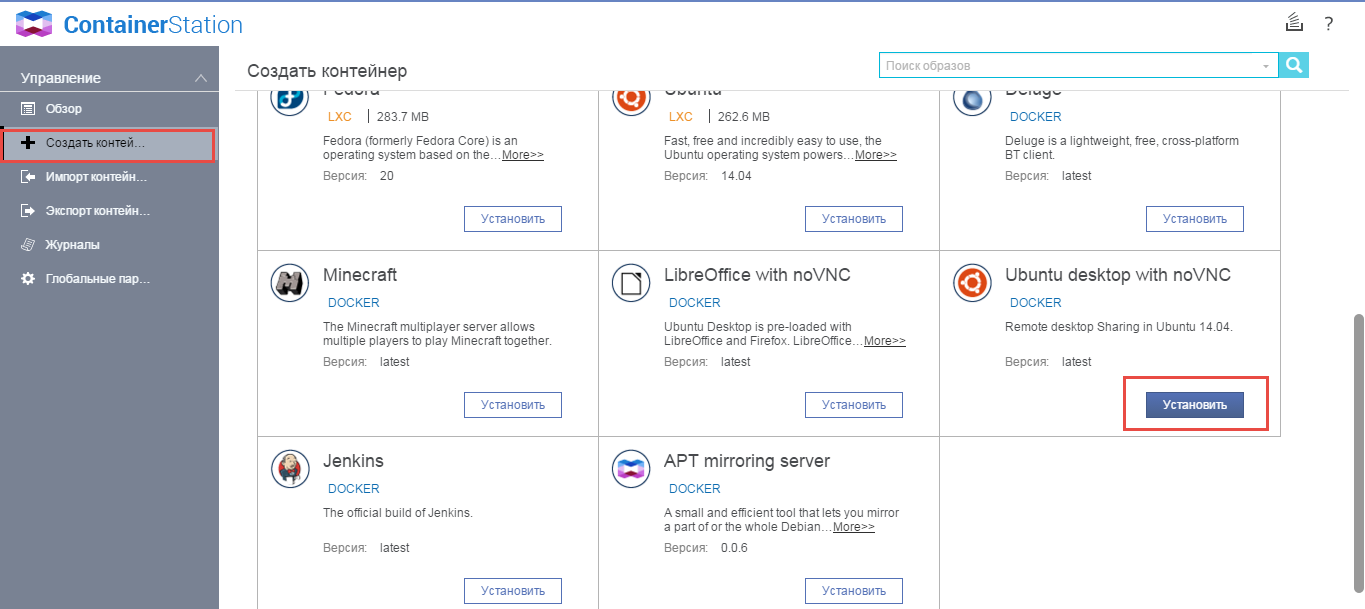Click the DOCKER label under Jenkins
The height and width of the screenshot is (609, 1365).
[354, 489]
